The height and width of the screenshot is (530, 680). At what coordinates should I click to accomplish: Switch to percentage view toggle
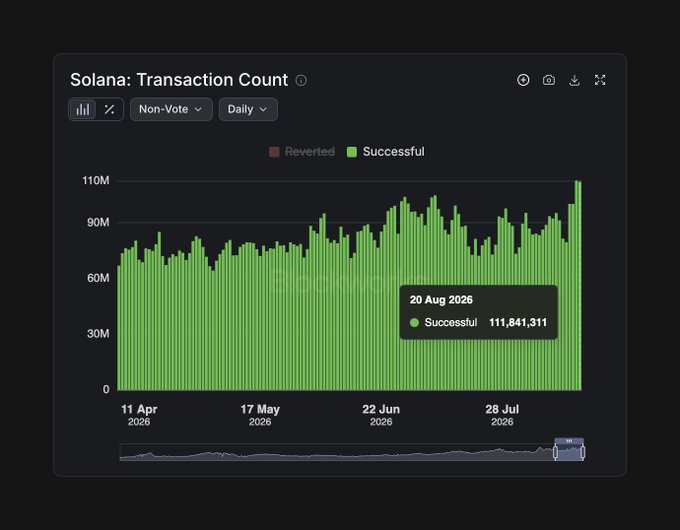tap(109, 109)
